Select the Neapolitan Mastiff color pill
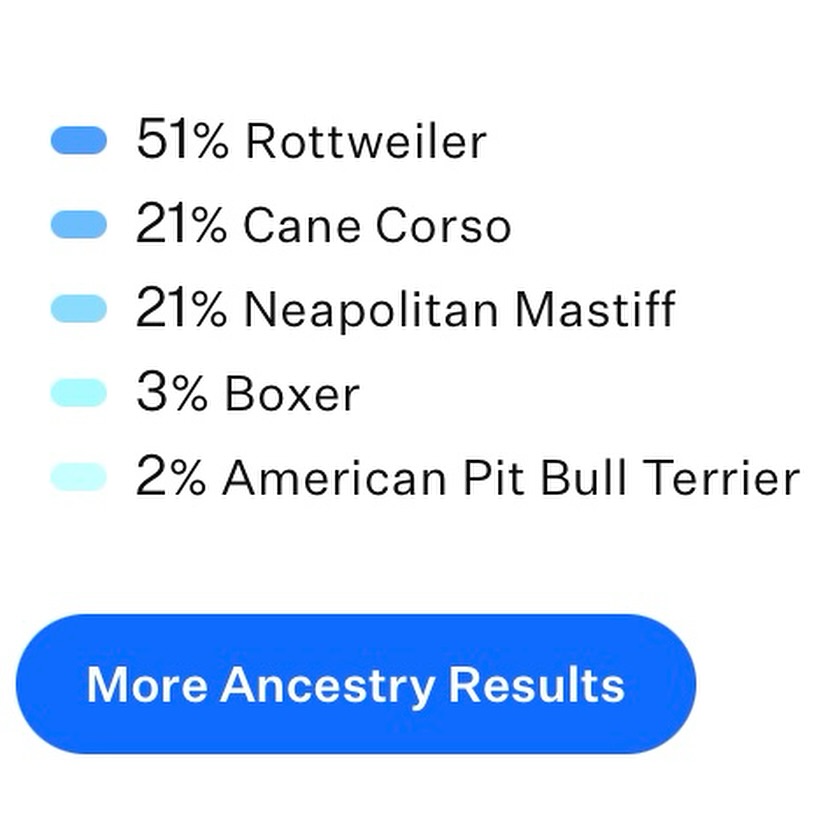The height and width of the screenshot is (828, 828). [x=78, y=309]
